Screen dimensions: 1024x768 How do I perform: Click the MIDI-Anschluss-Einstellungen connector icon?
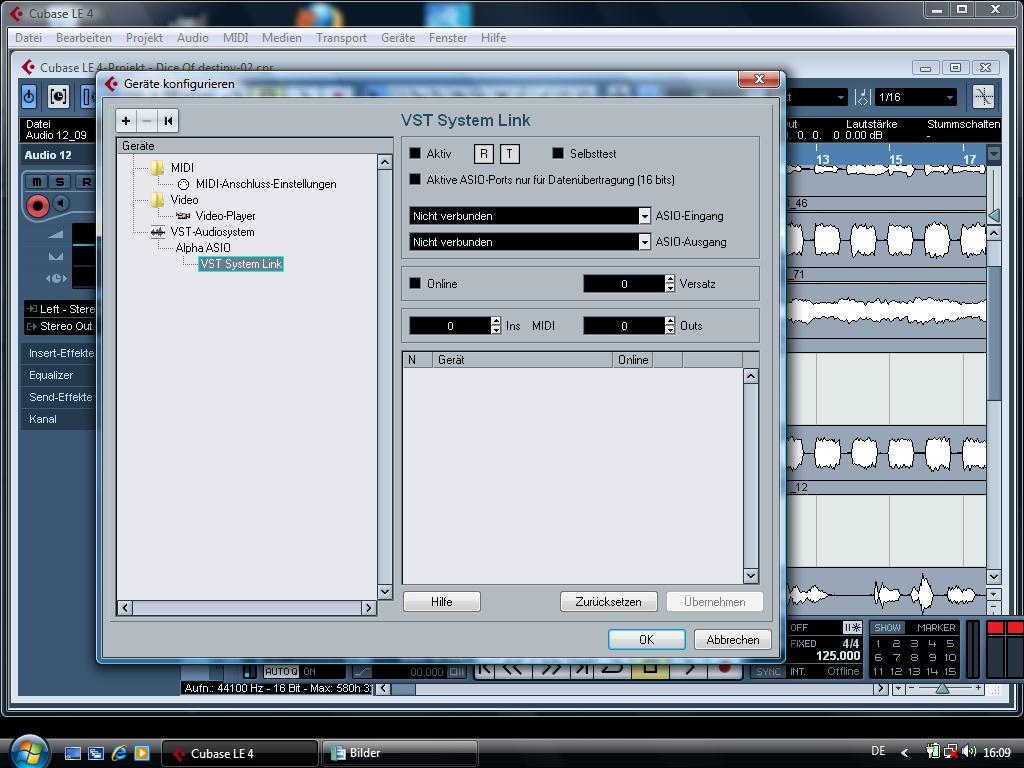184,185
